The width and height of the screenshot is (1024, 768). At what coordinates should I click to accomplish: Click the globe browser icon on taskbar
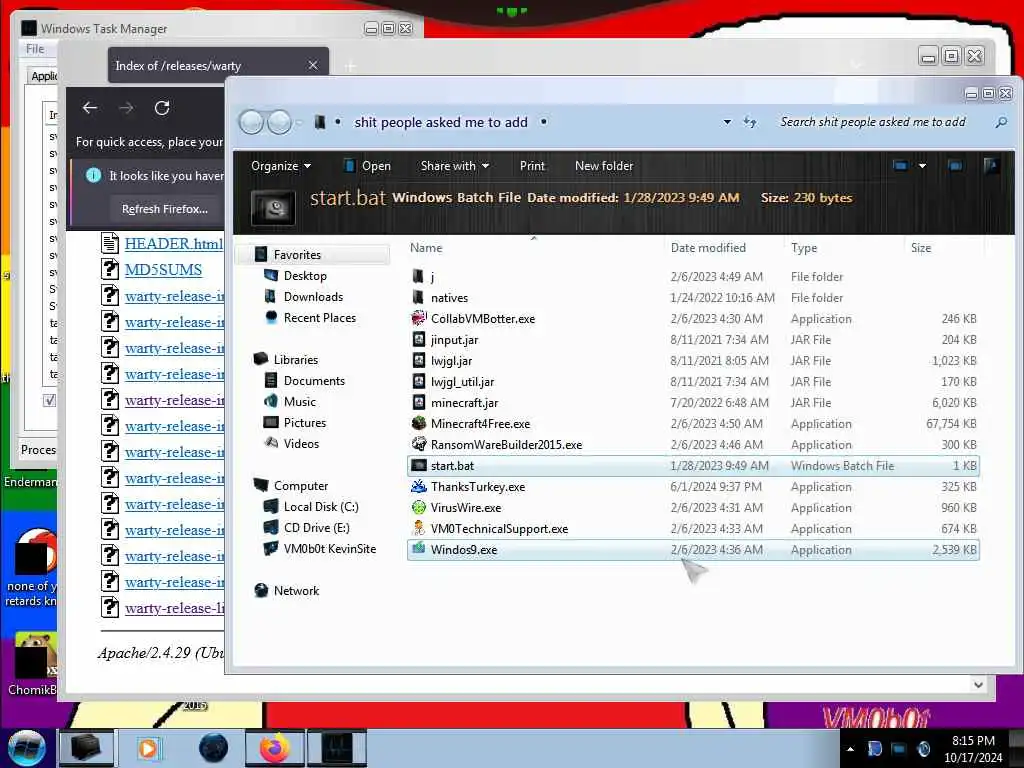click(213, 748)
